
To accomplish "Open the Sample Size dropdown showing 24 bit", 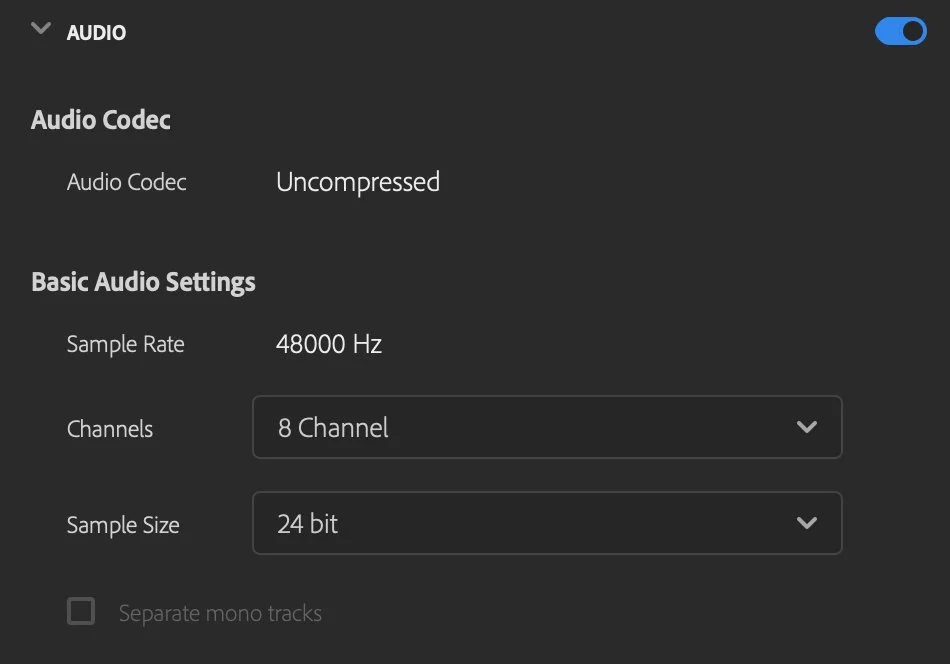I will (x=546, y=523).
